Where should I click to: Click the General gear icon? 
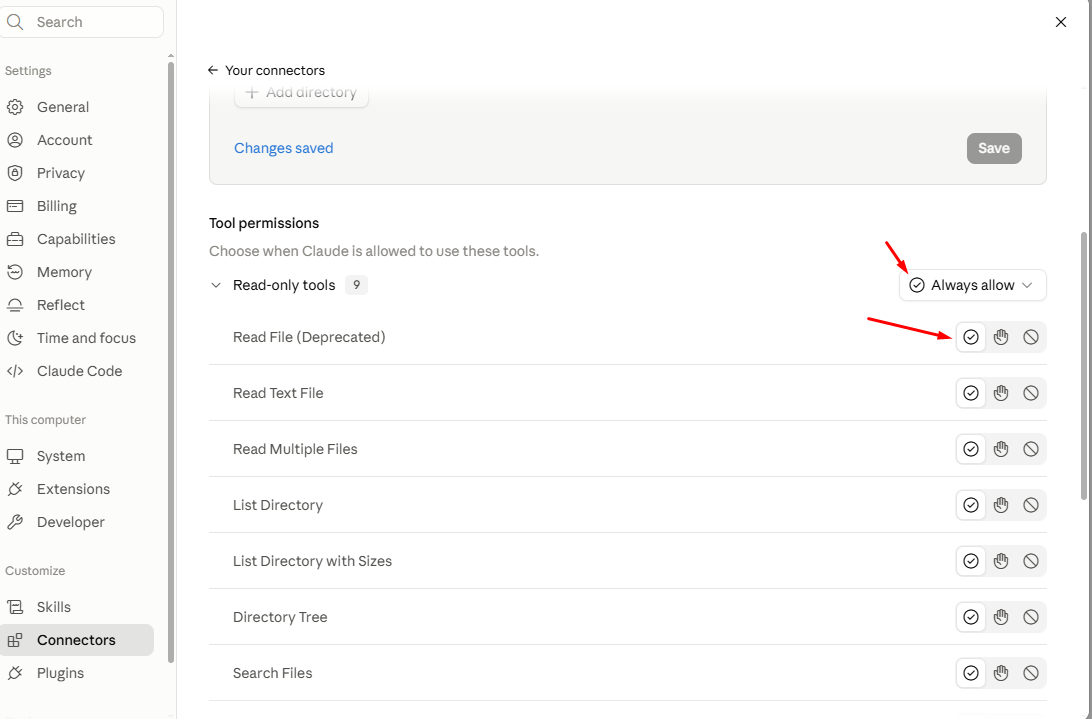coord(15,107)
